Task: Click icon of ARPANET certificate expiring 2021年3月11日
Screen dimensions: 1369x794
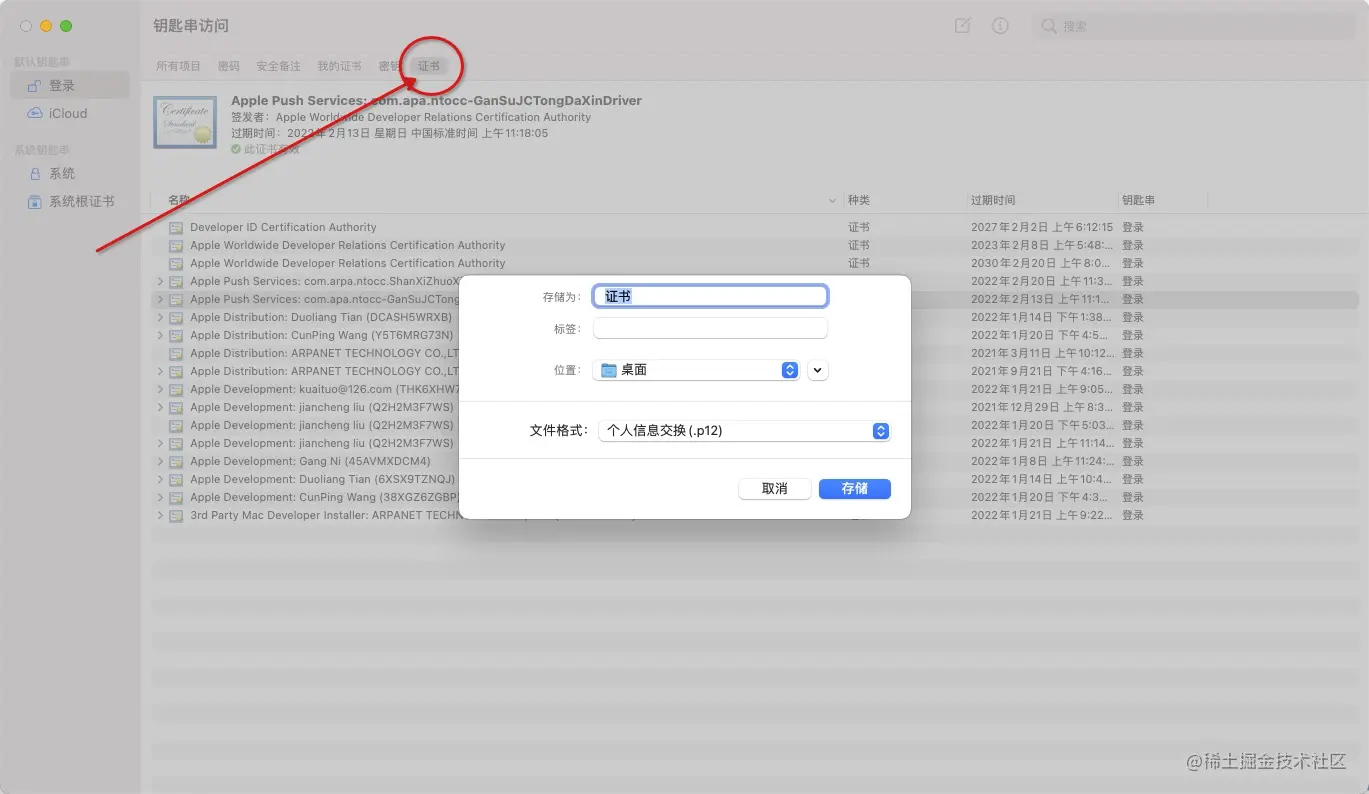Action: (x=176, y=353)
